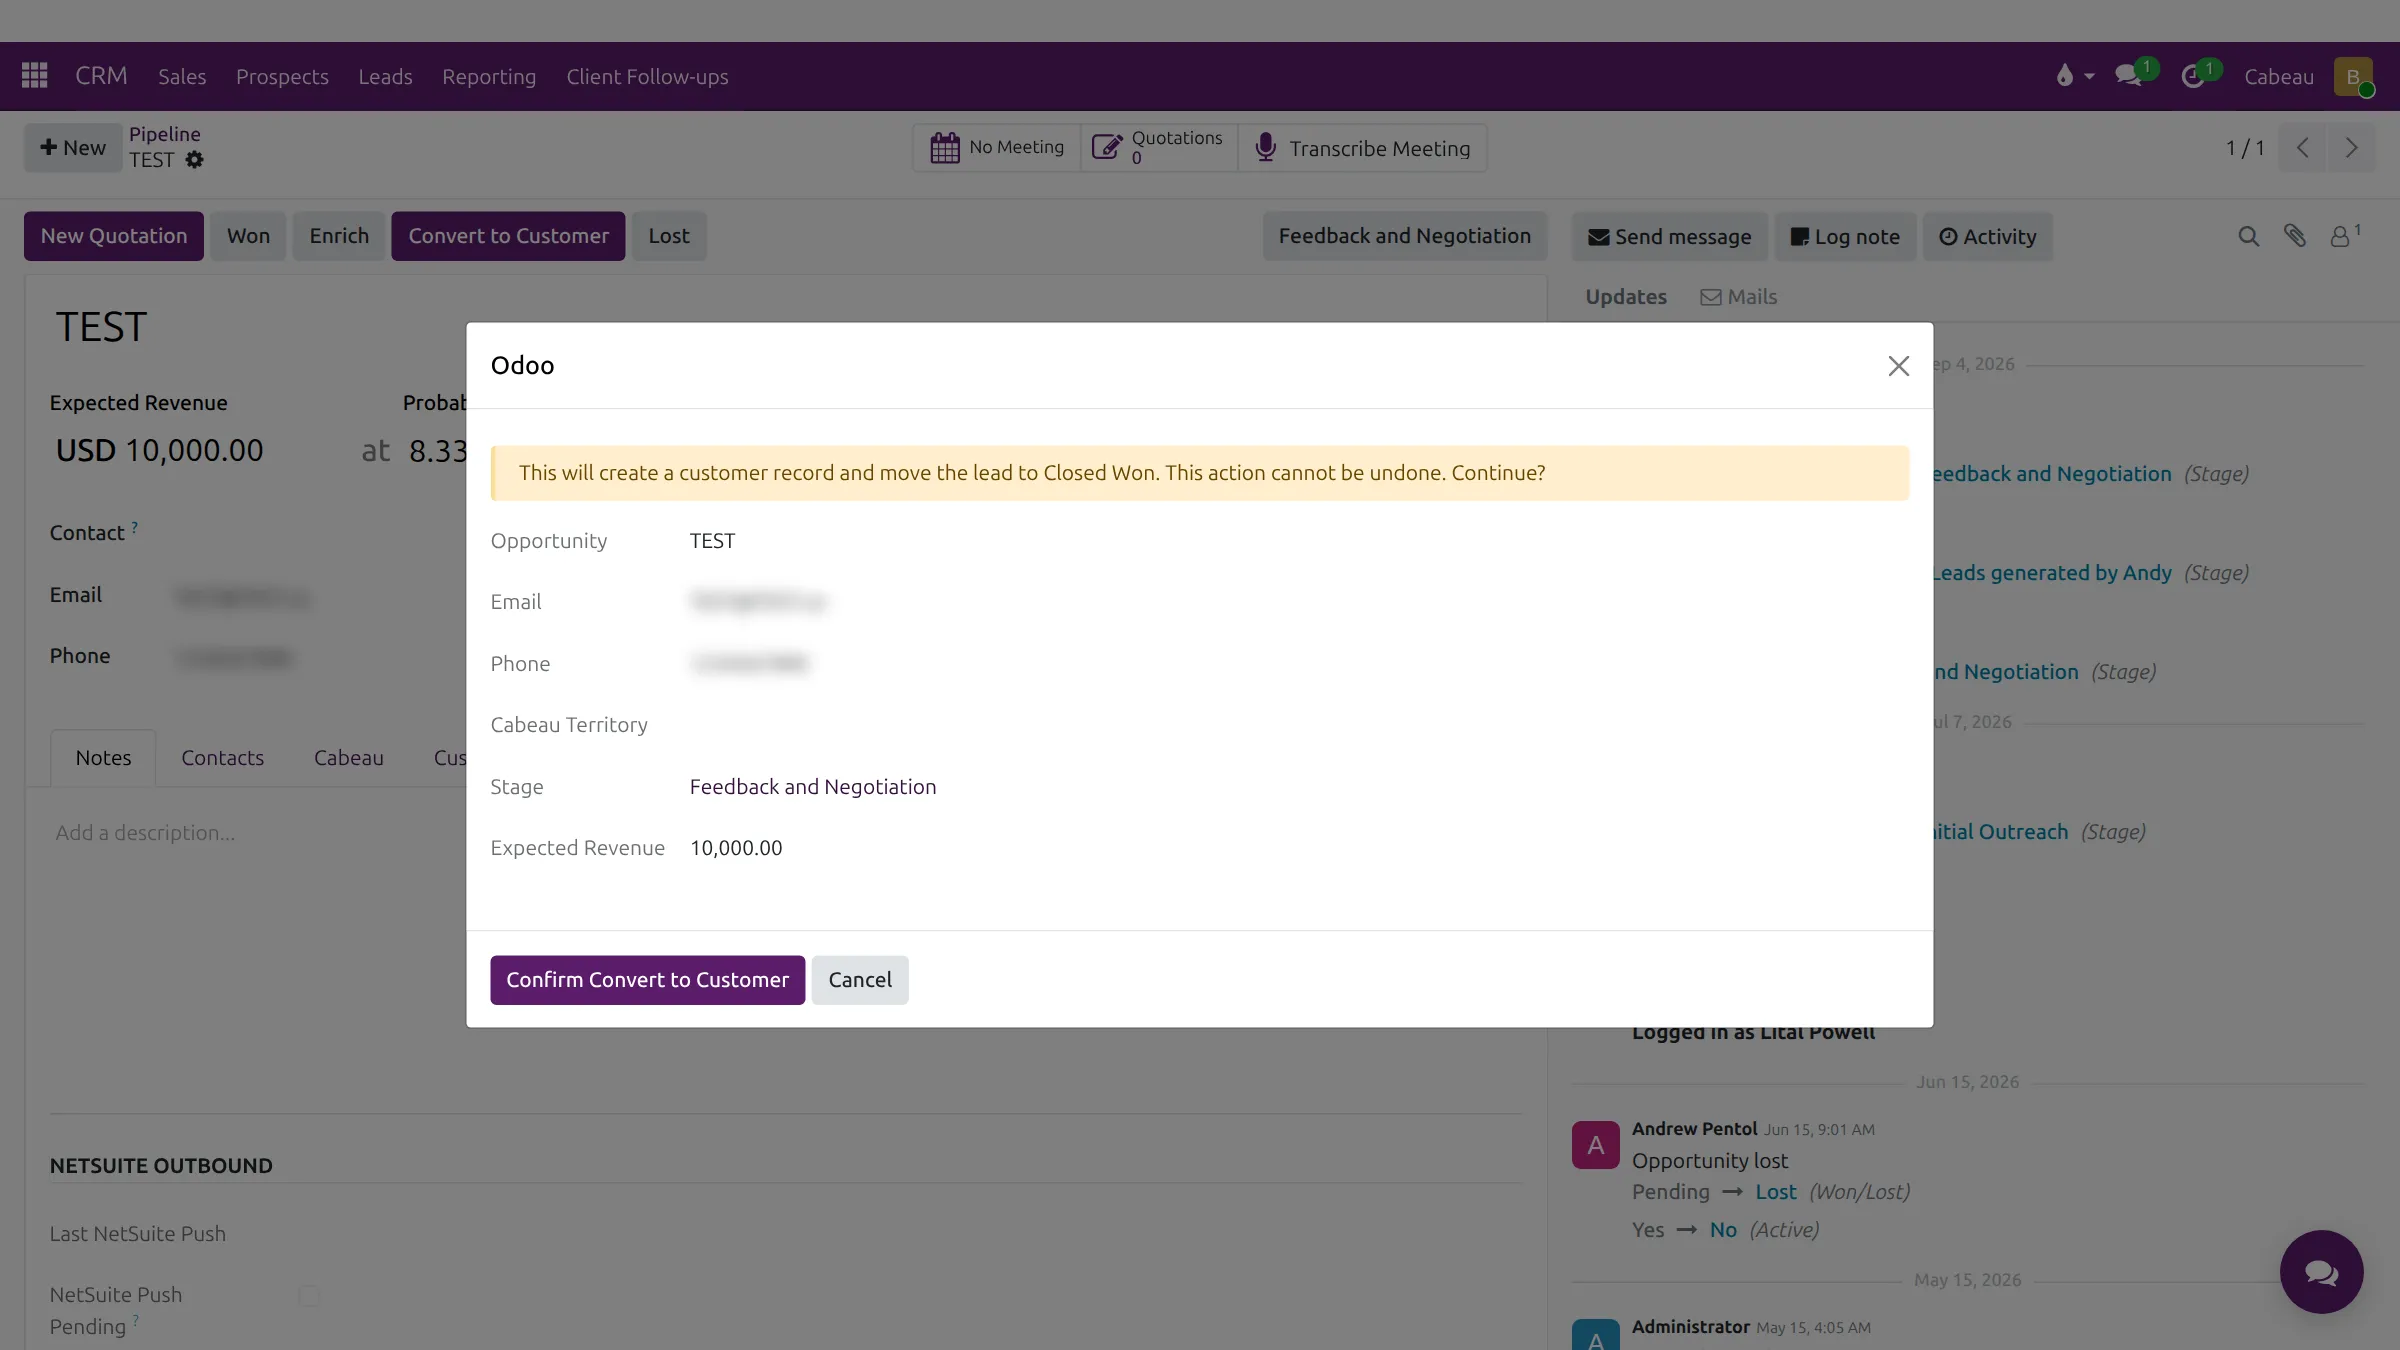This screenshot has width=2400, height=1350.
Task: Open the apps grid menu icon
Action: 35,76
